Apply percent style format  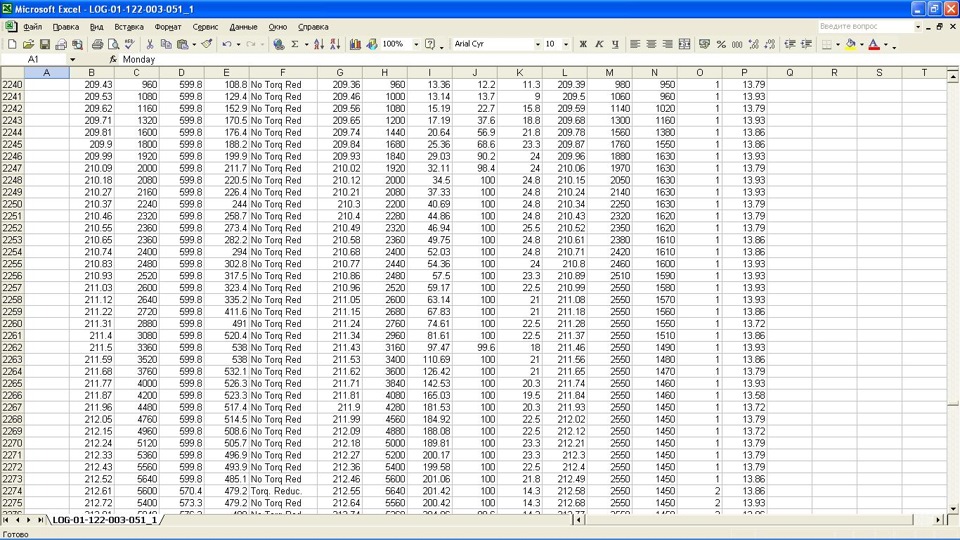point(721,44)
